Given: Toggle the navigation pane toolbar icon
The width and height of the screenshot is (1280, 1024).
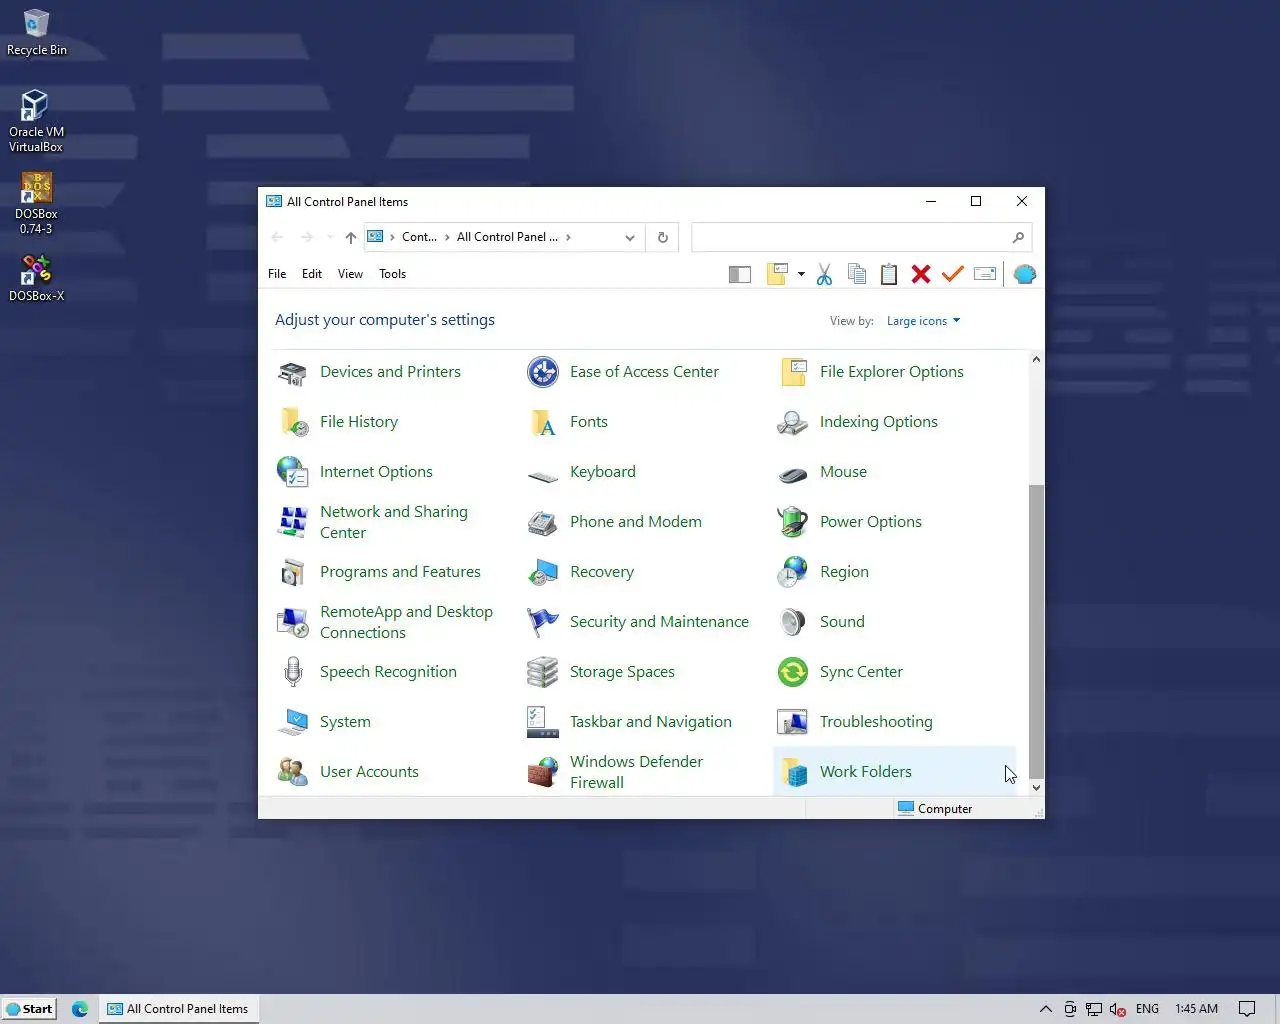Looking at the screenshot, I should pyautogui.click(x=740, y=274).
